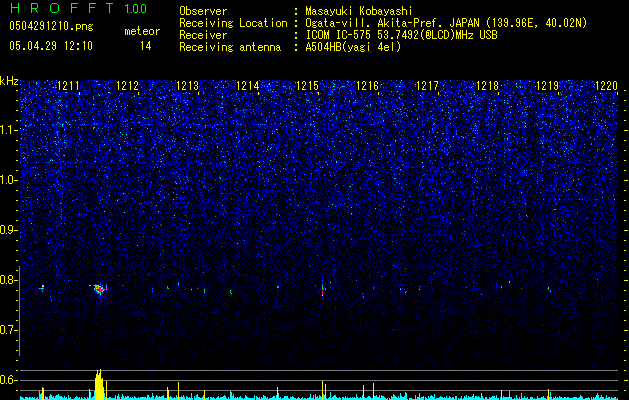Click the Receiver label
629x400 pixels.
click(x=203, y=35)
